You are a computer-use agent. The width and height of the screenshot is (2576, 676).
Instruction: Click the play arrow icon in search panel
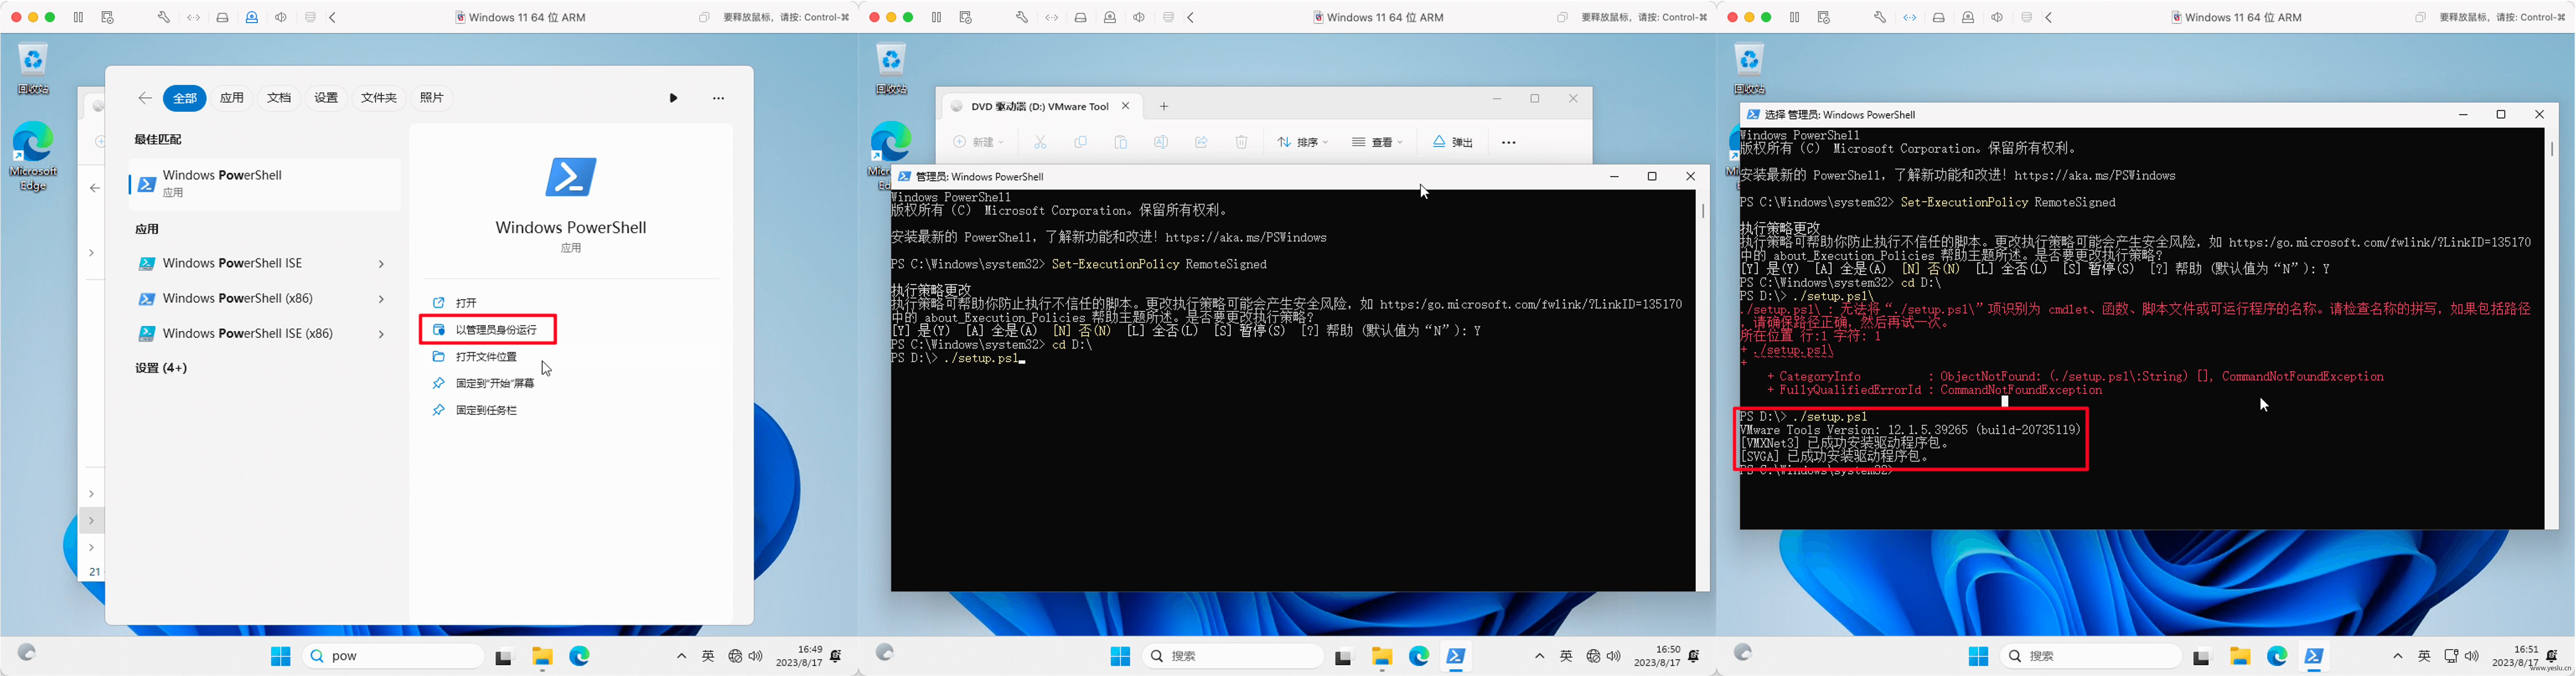(x=673, y=98)
